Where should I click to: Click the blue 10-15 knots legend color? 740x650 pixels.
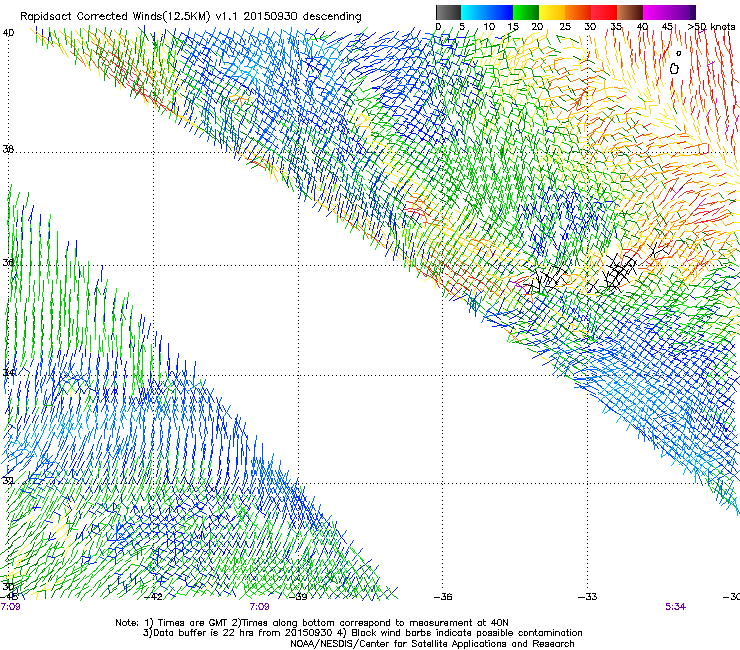click(500, 12)
